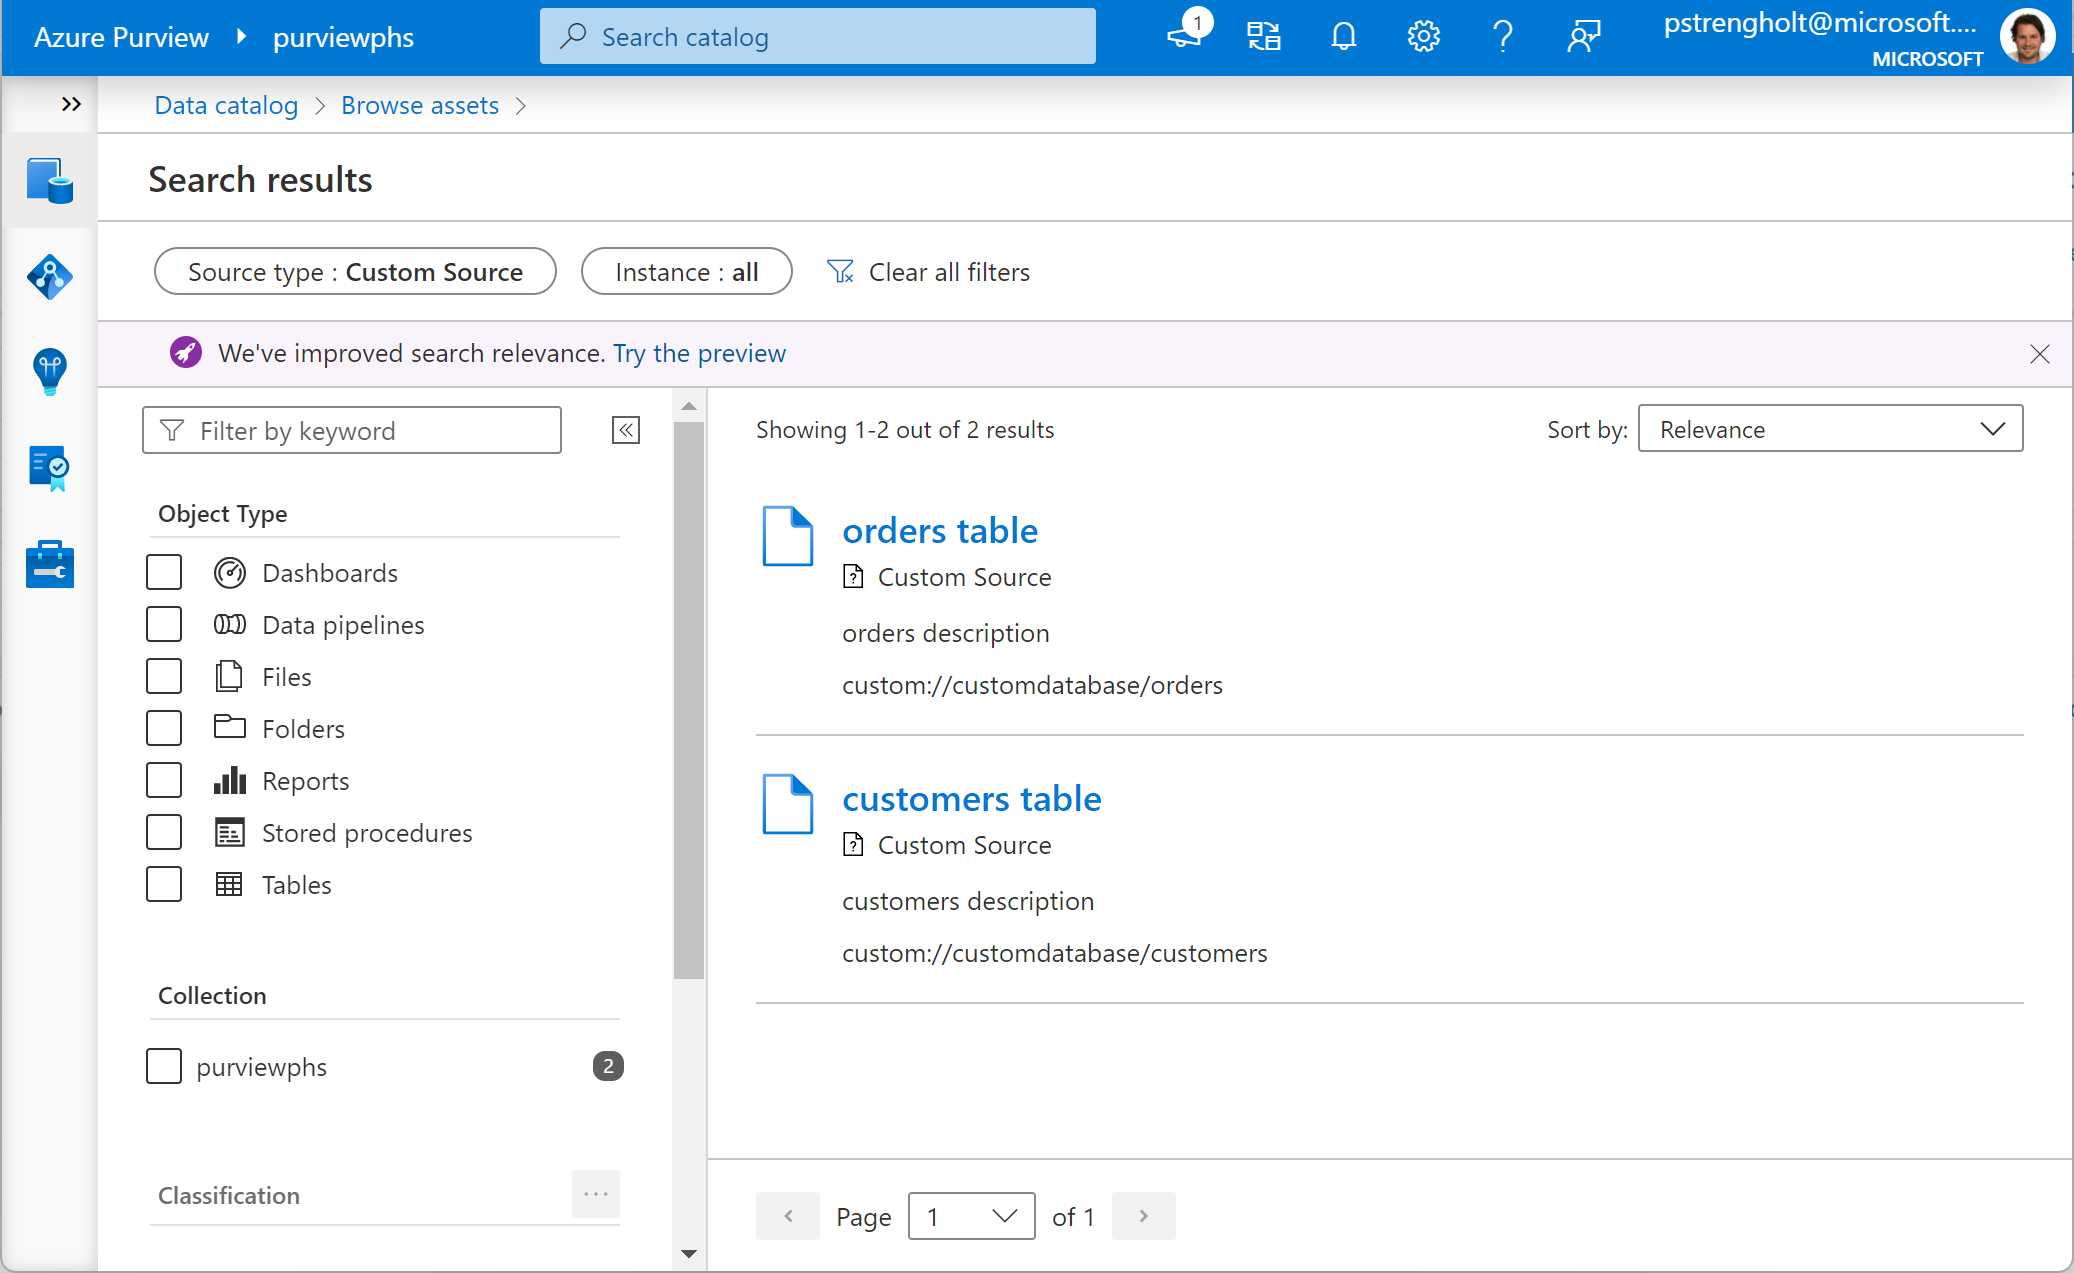Click the Dashboards gauge icon
The width and height of the screenshot is (2074, 1273).
point(230,573)
